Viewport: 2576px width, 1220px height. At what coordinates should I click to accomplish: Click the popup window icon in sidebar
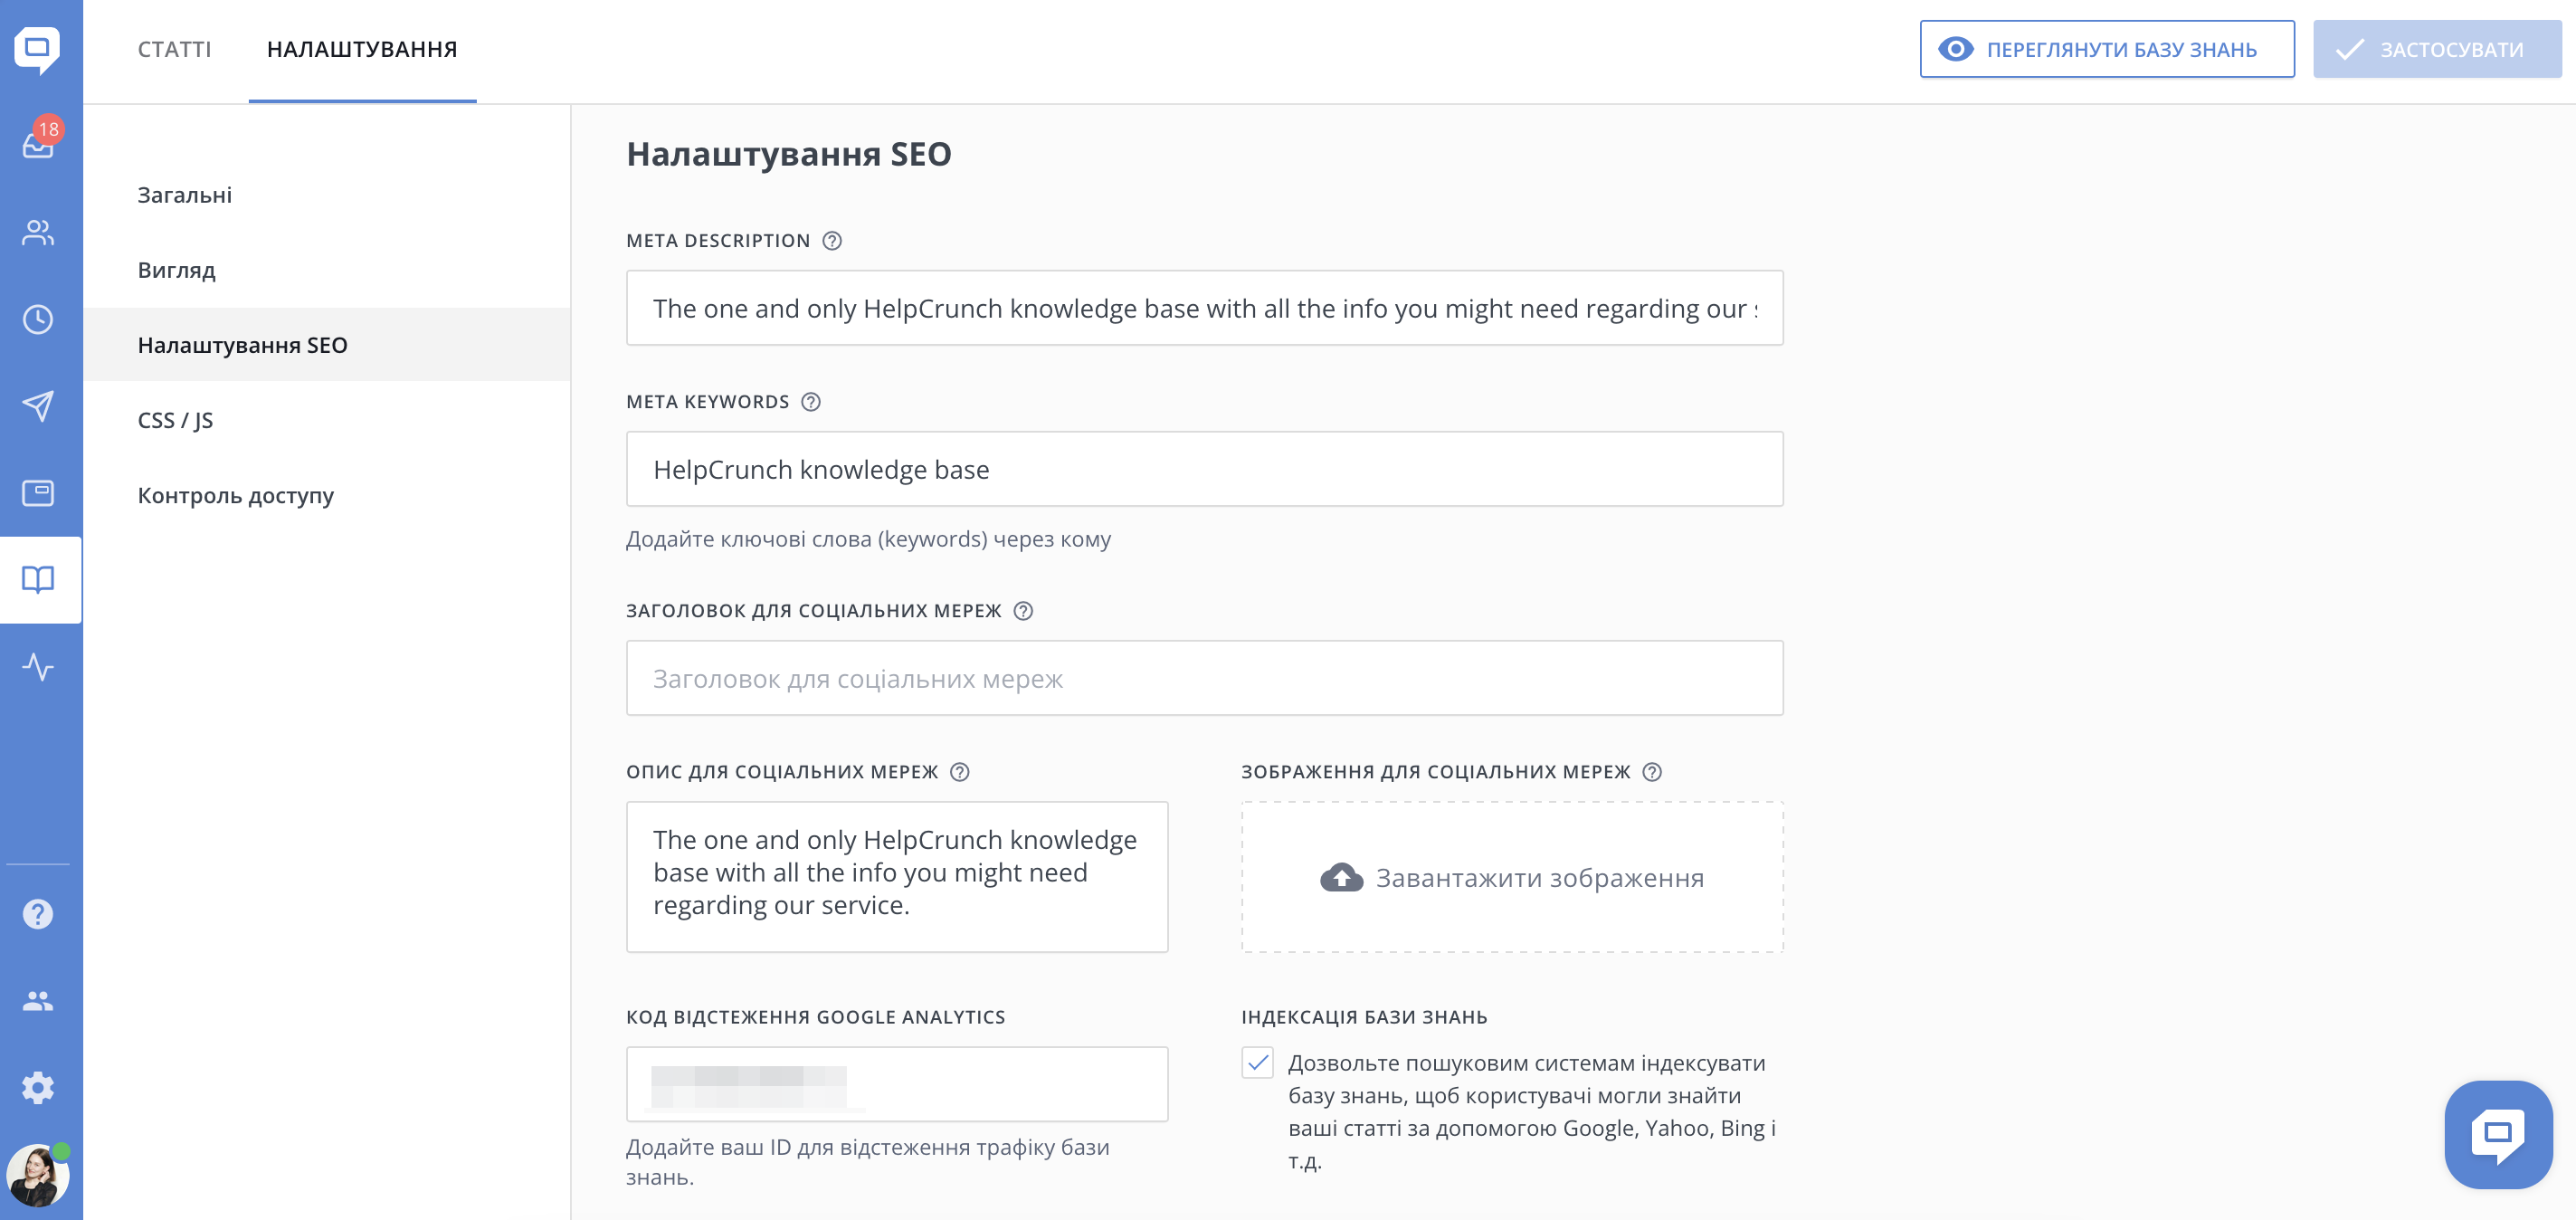[x=38, y=493]
